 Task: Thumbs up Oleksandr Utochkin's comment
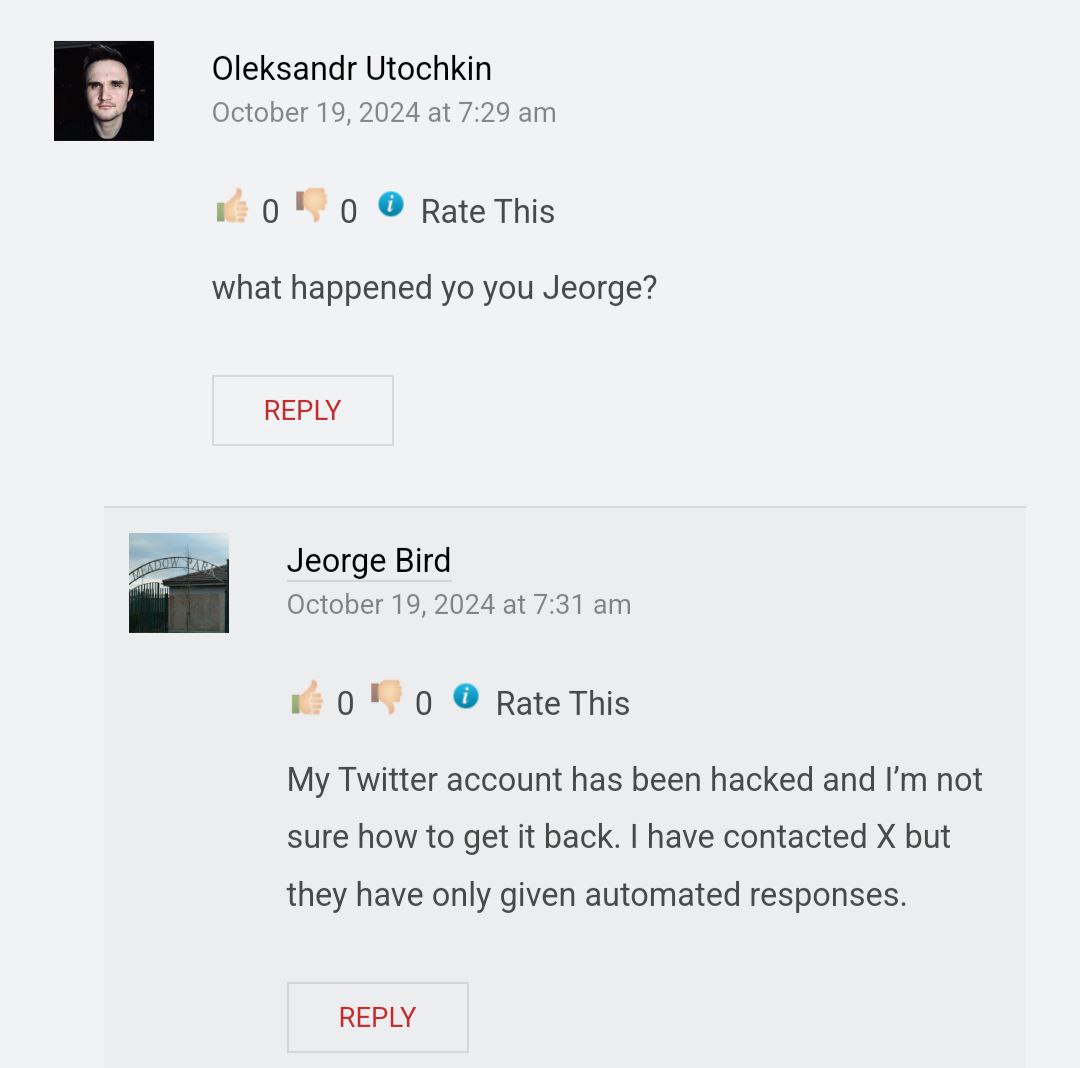232,207
